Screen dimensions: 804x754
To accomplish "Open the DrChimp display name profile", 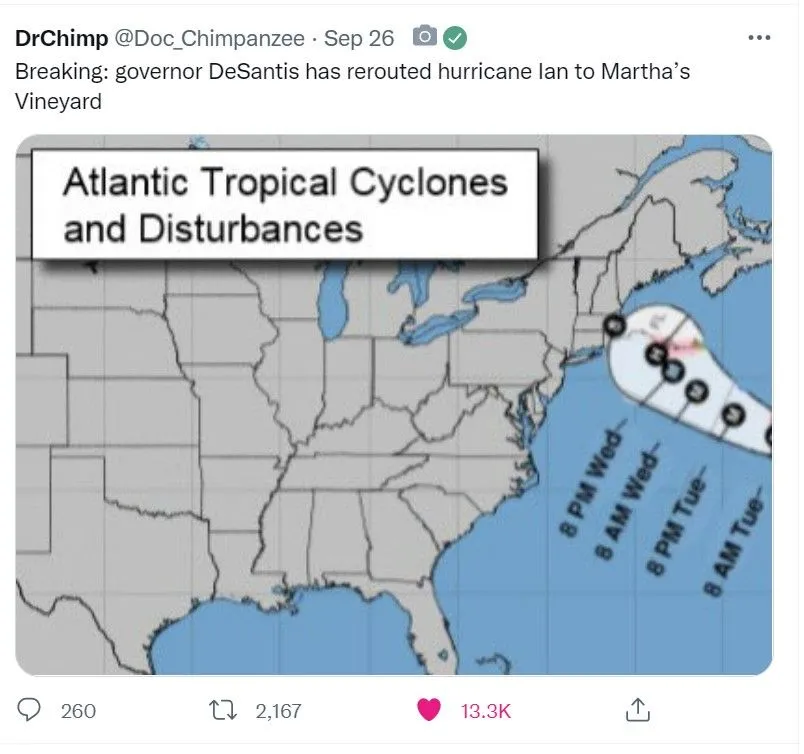I will pyautogui.click(x=61, y=38).
